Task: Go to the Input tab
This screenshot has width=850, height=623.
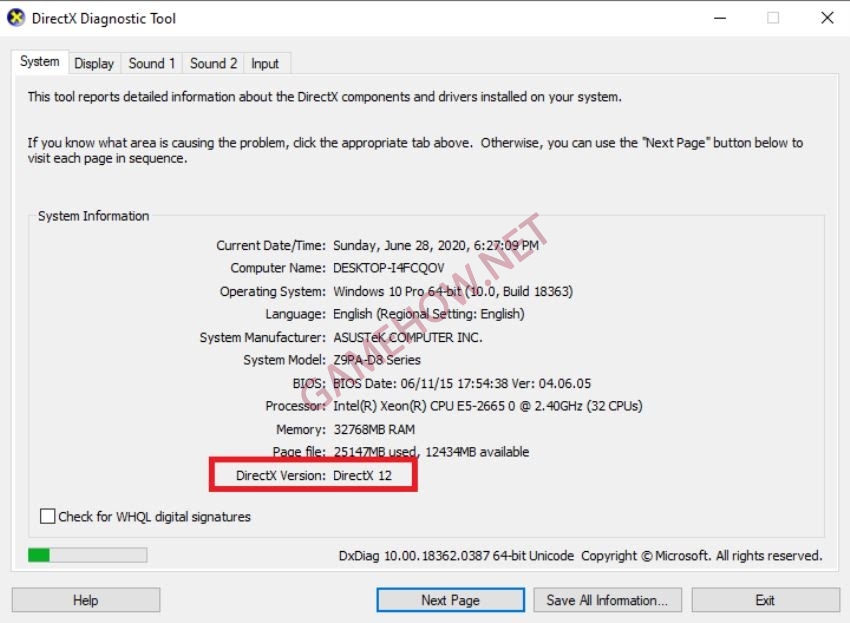Action: click(x=265, y=63)
